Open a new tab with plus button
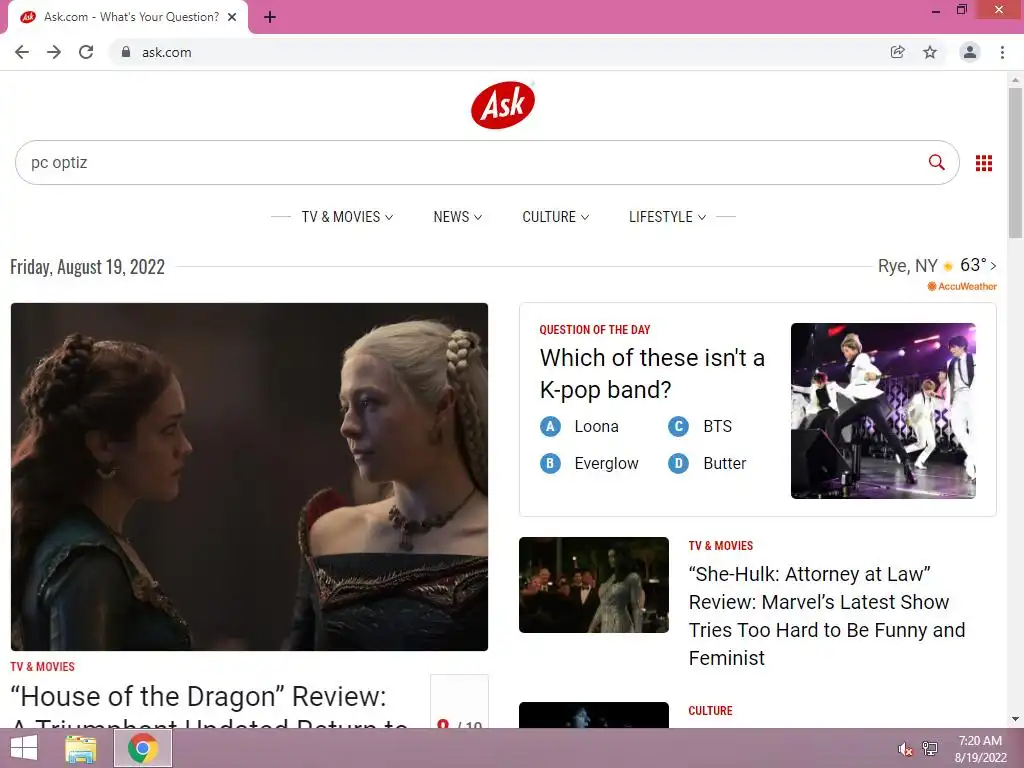Viewport: 1024px width, 768px height. (270, 18)
